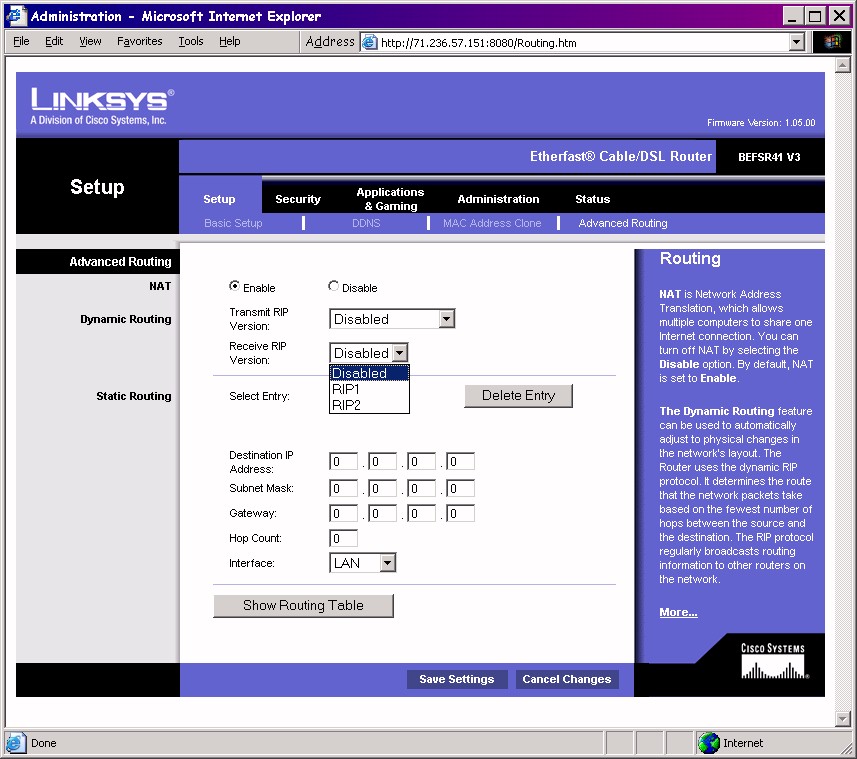The height and width of the screenshot is (759, 857).
Task: Select the NAT Disable radio button
Action: (x=334, y=287)
